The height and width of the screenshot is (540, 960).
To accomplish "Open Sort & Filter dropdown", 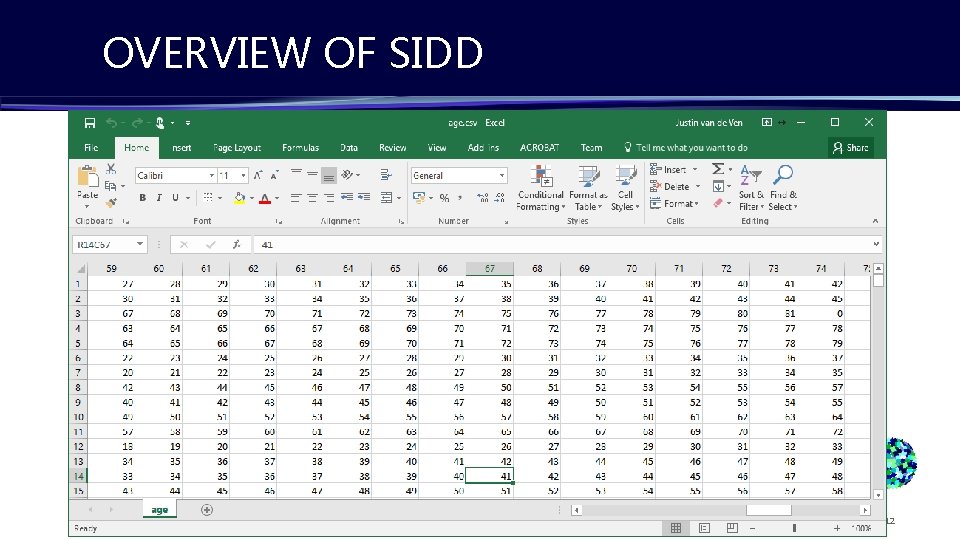I will [751, 188].
